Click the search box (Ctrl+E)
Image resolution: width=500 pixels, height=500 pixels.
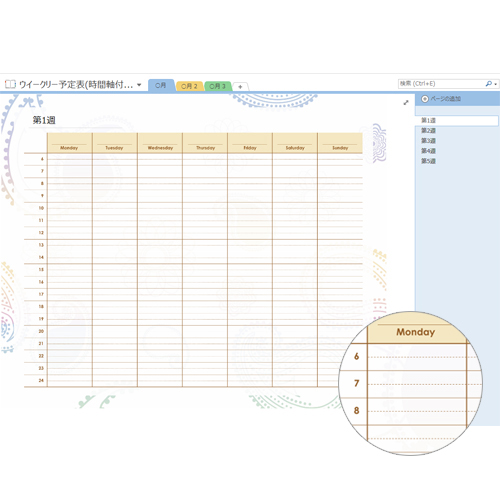[x=441, y=84]
